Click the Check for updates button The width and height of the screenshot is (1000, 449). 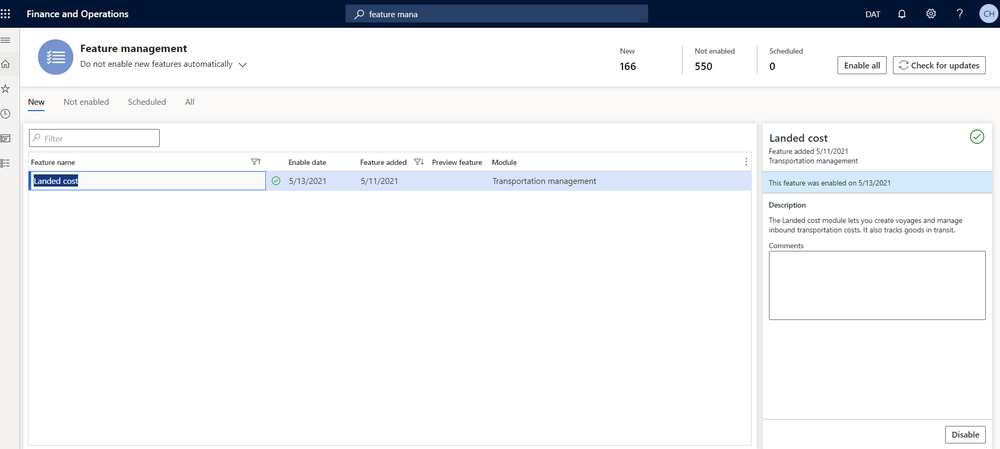point(939,65)
